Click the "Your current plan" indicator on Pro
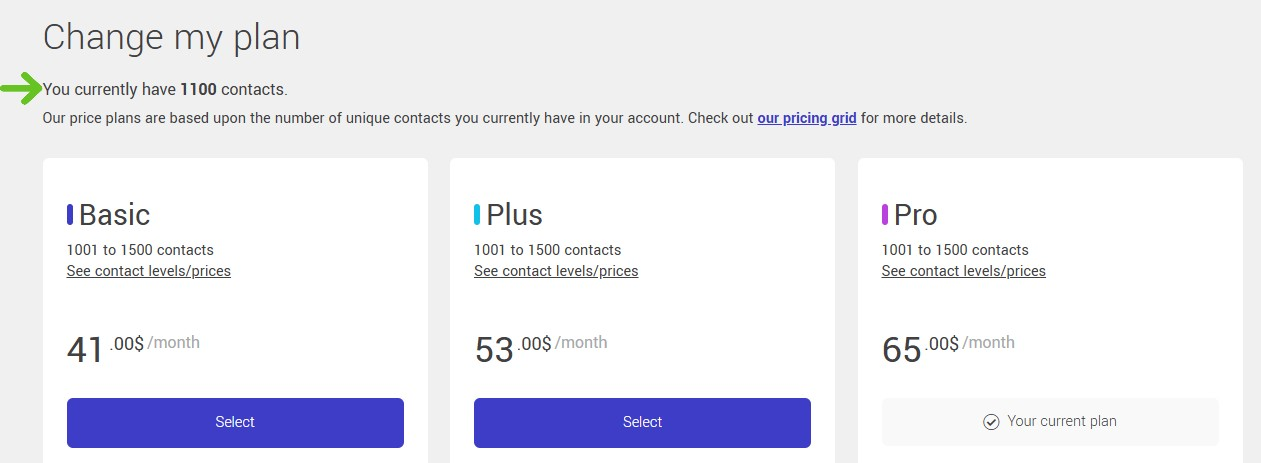The image size is (1261, 463). pyautogui.click(x=1050, y=422)
